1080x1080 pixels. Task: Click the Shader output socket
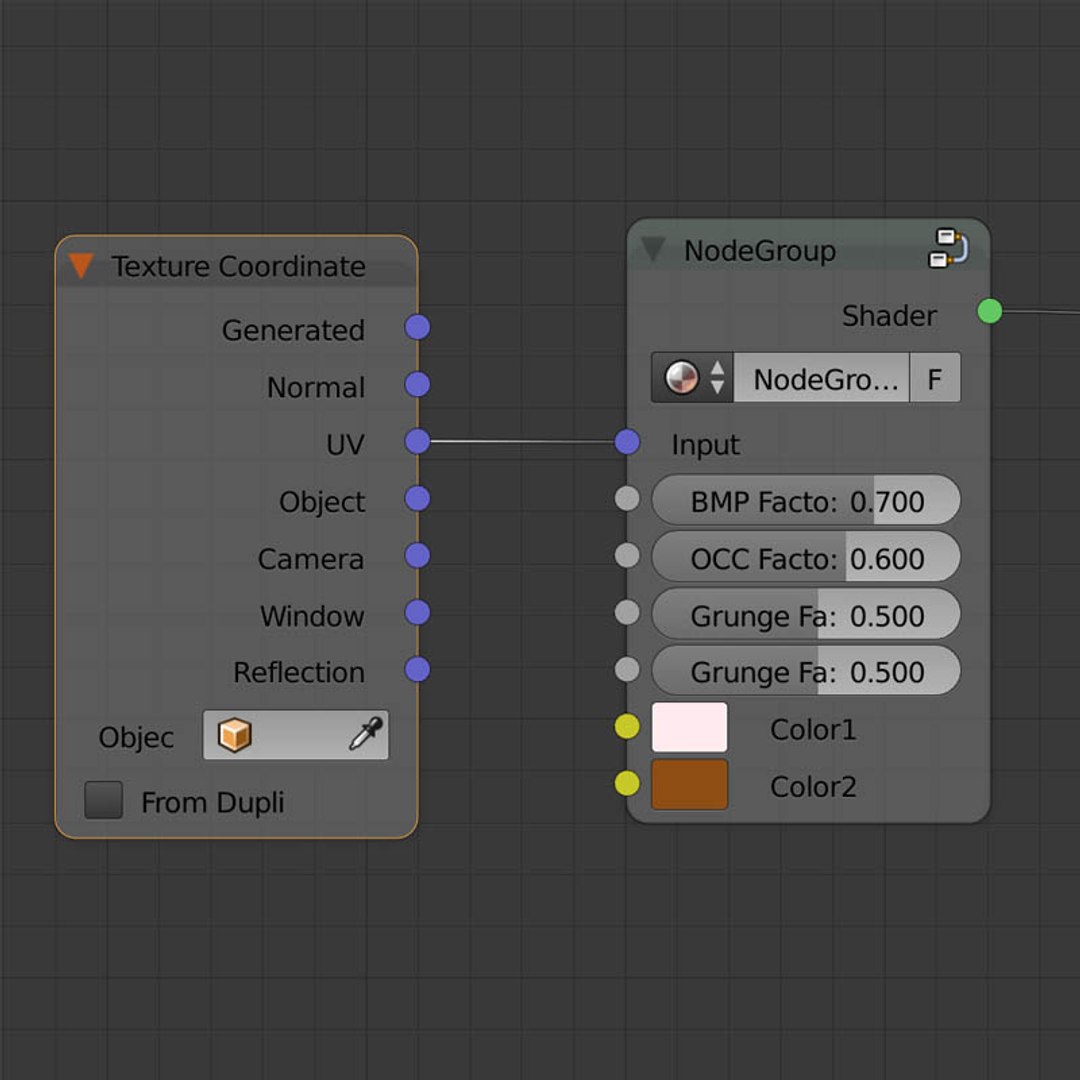click(x=989, y=311)
